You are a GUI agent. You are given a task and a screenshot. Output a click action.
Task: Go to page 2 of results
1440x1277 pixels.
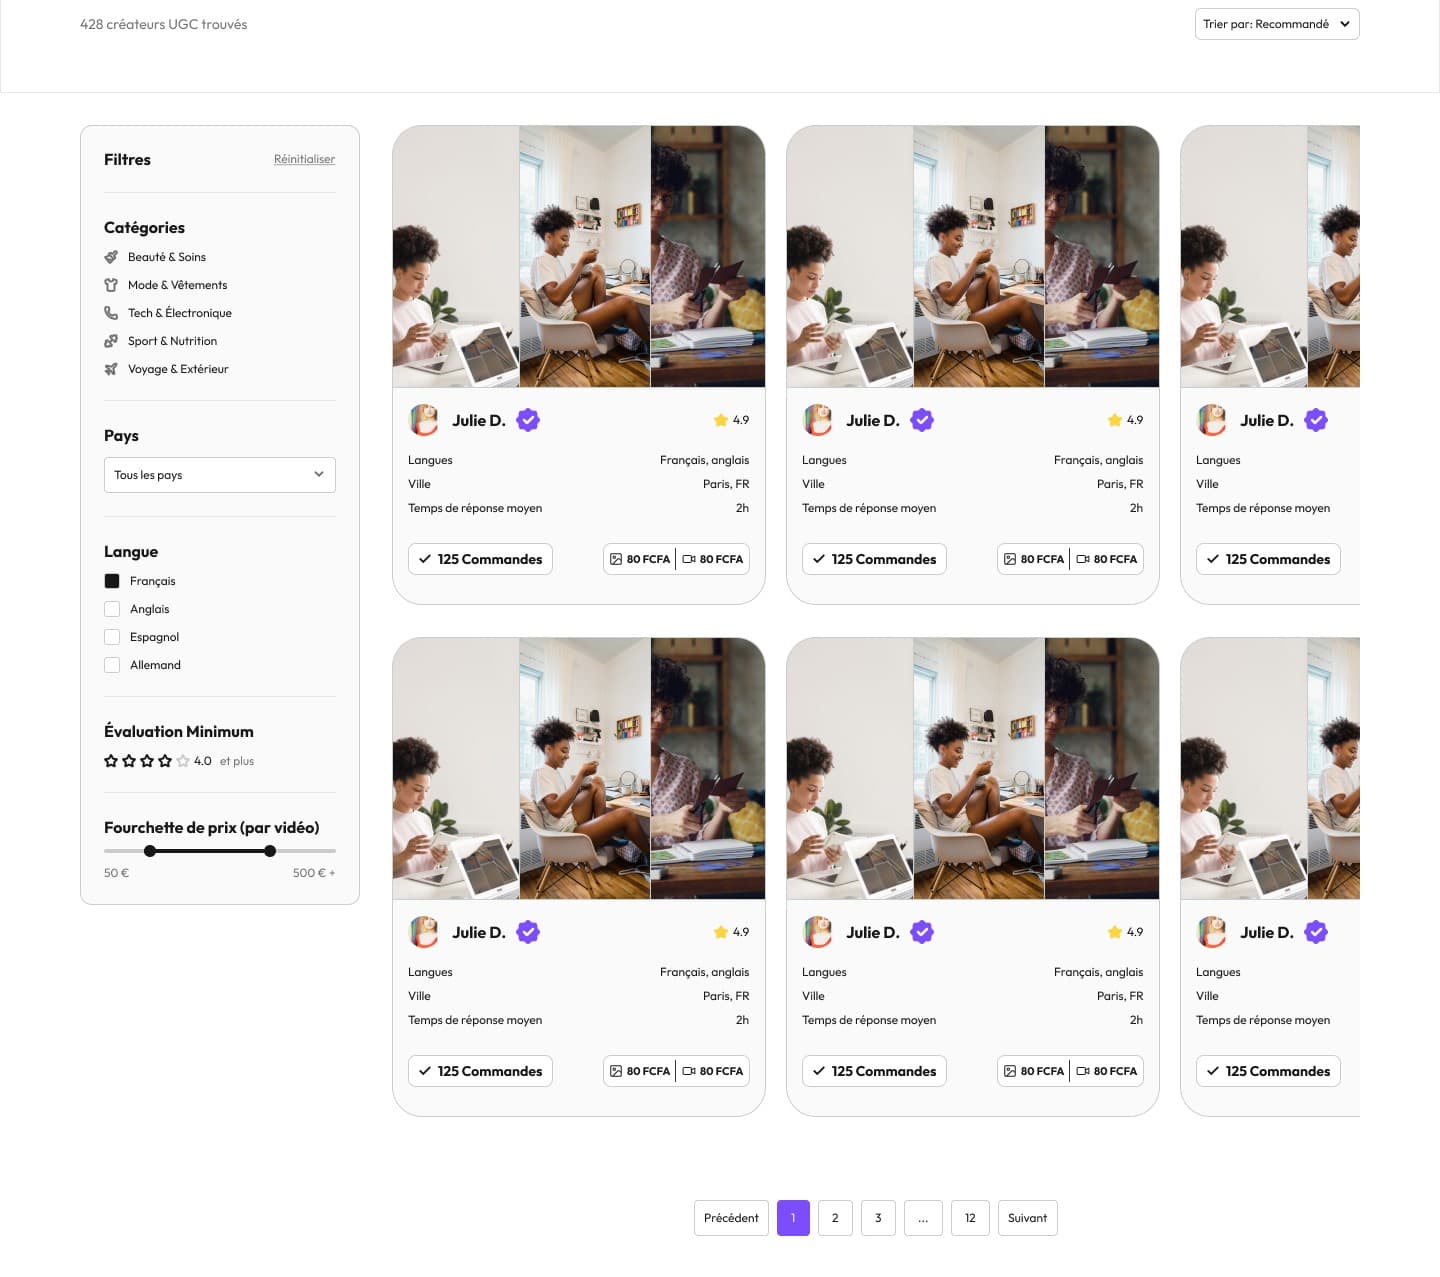[x=835, y=1218]
